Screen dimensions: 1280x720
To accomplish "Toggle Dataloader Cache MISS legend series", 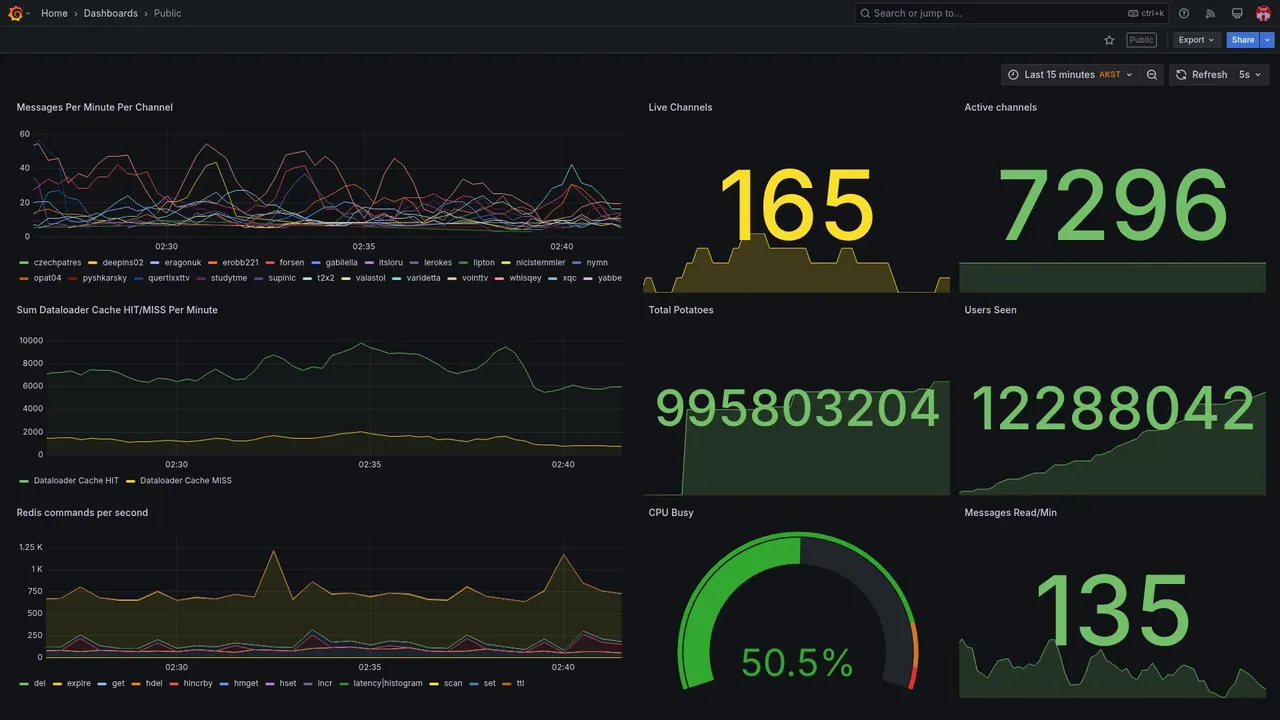I will click(x=186, y=481).
